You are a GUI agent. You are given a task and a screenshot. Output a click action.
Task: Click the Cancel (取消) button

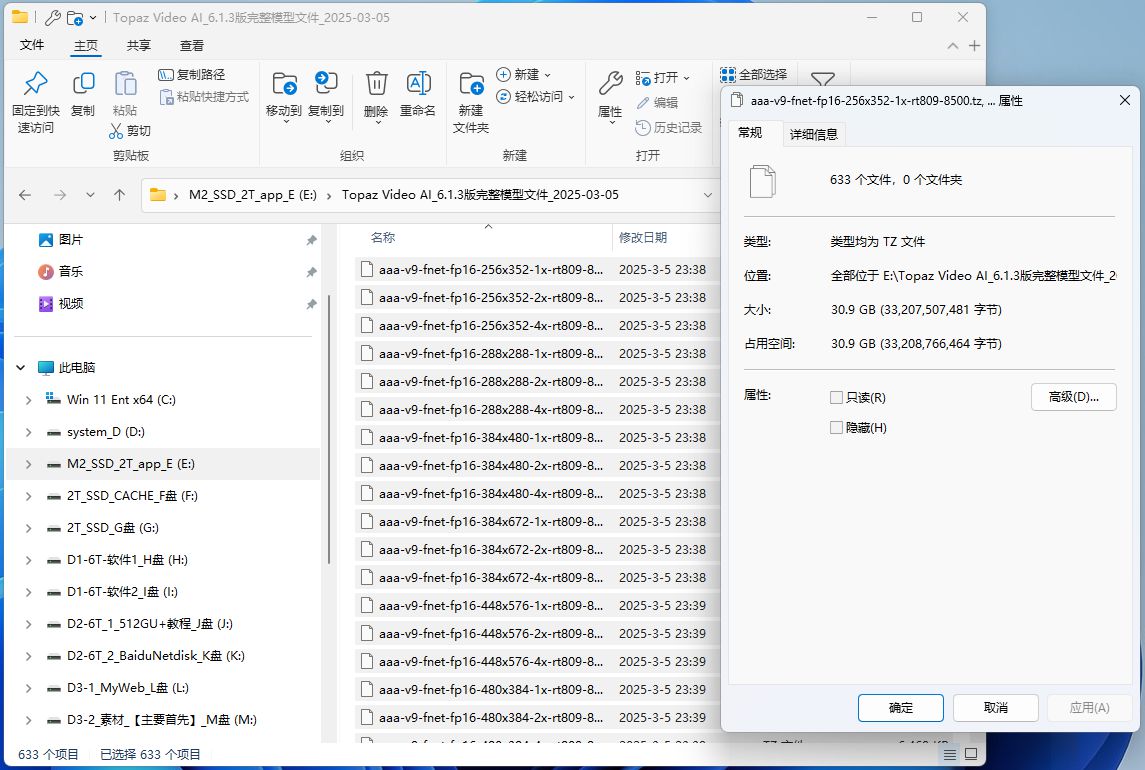[995, 707]
